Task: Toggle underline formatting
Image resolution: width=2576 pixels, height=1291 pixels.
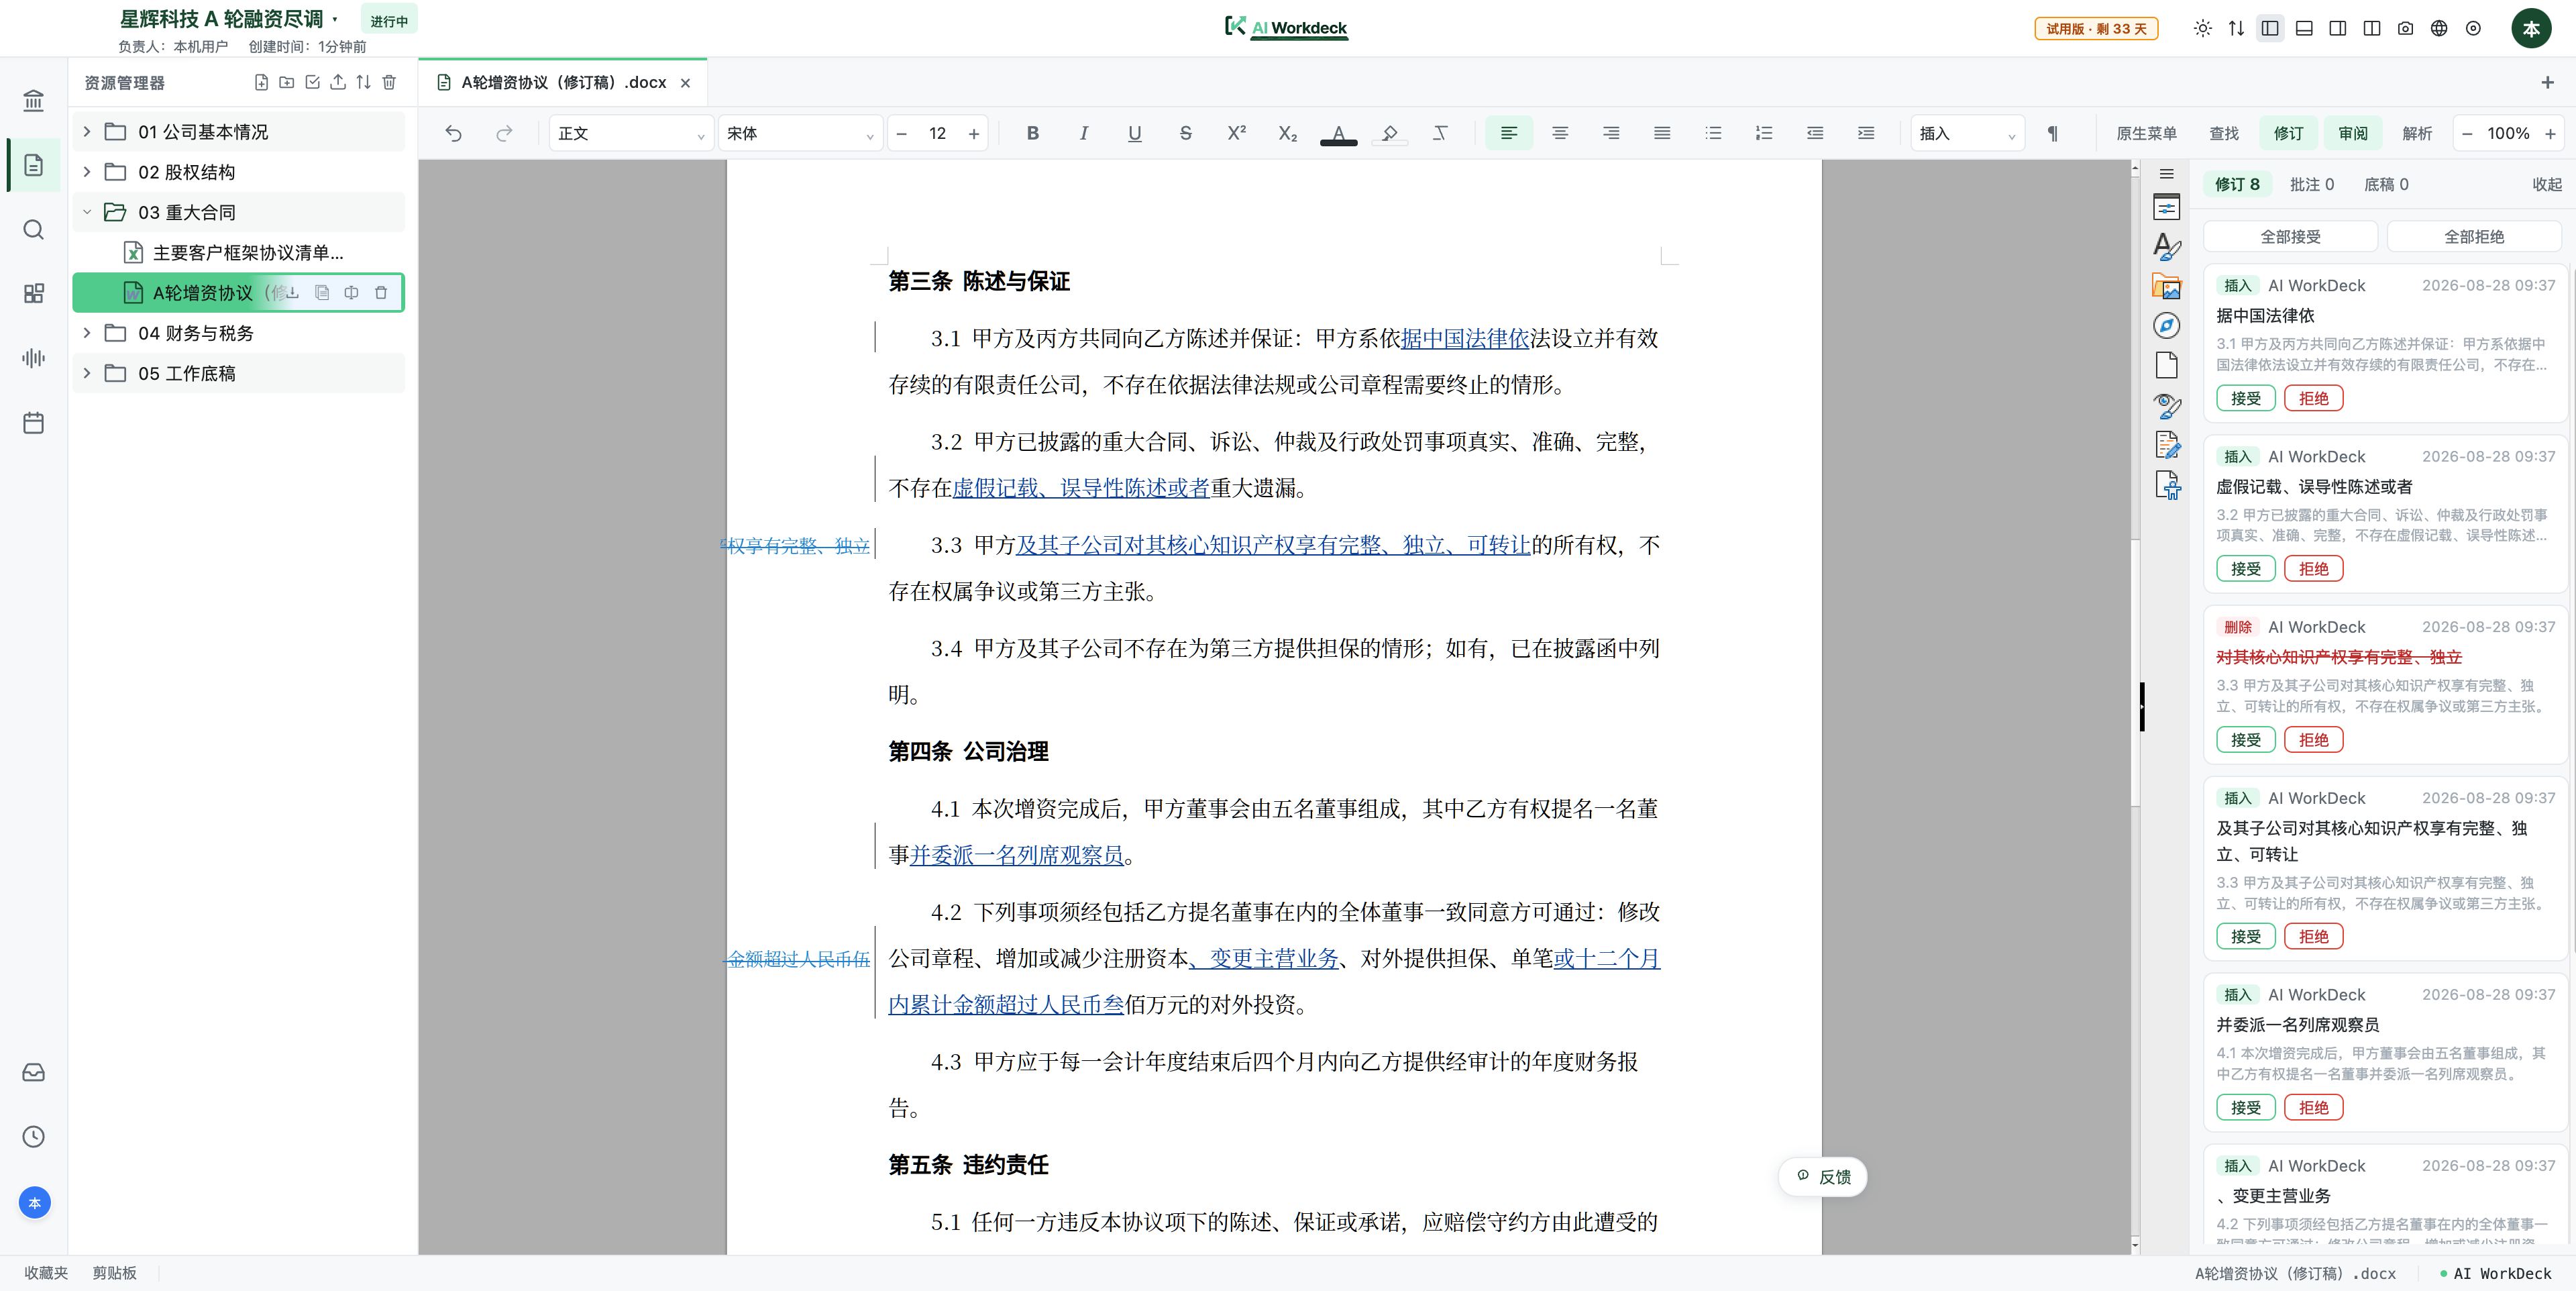Action: click(1135, 133)
